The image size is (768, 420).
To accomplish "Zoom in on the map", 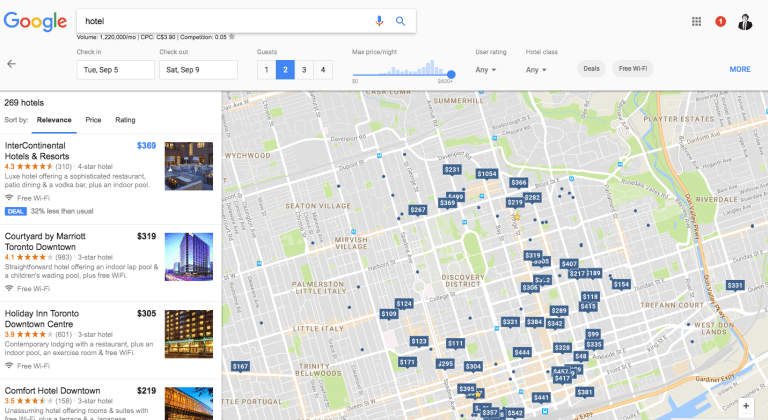I will pos(745,406).
